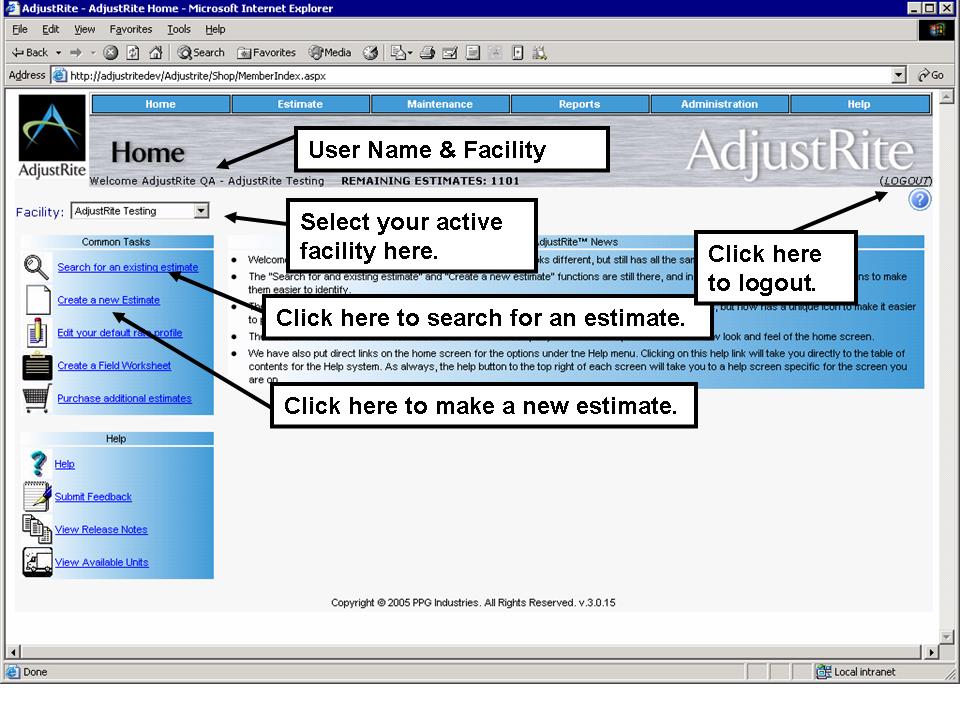Open the Favorites menu in the menu bar
The width and height of the screenshot is (960, 720).
(130, 29)
